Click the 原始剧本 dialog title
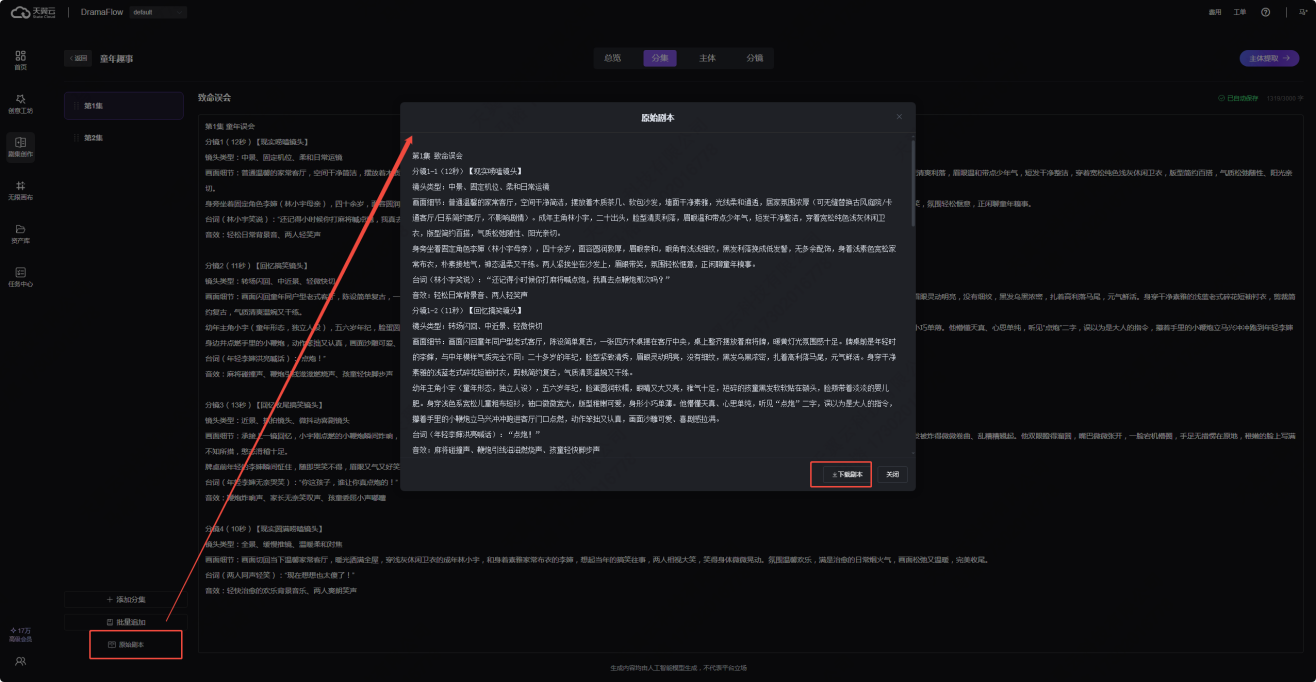1316x682 pixels. click(657, 117)
